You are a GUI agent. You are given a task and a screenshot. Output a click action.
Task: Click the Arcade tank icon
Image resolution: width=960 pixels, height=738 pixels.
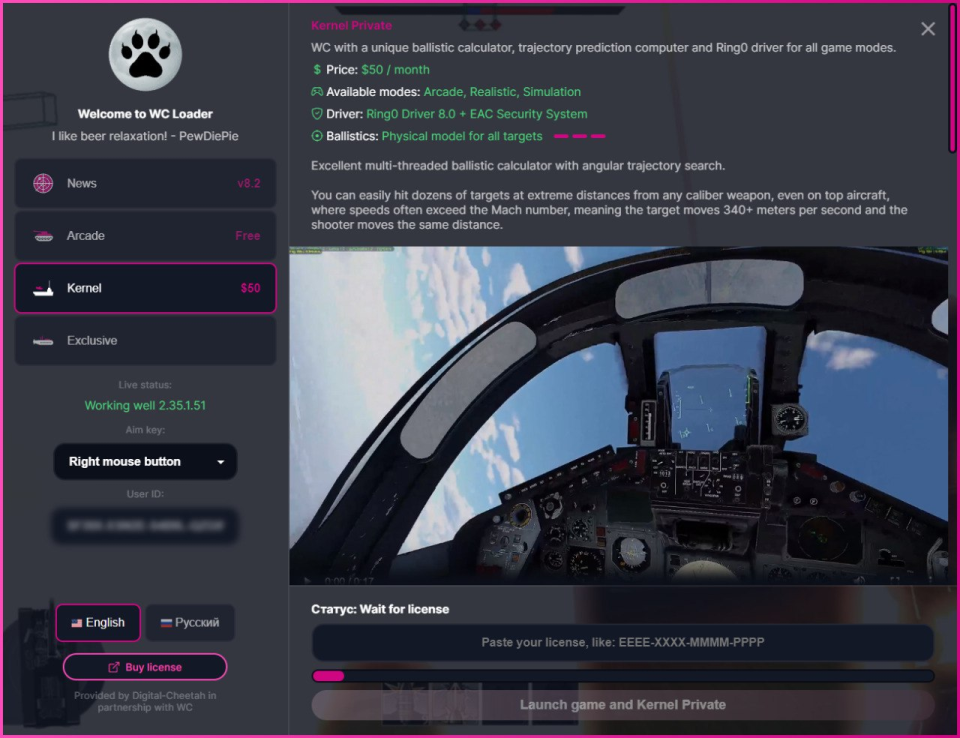click(43, 236)
